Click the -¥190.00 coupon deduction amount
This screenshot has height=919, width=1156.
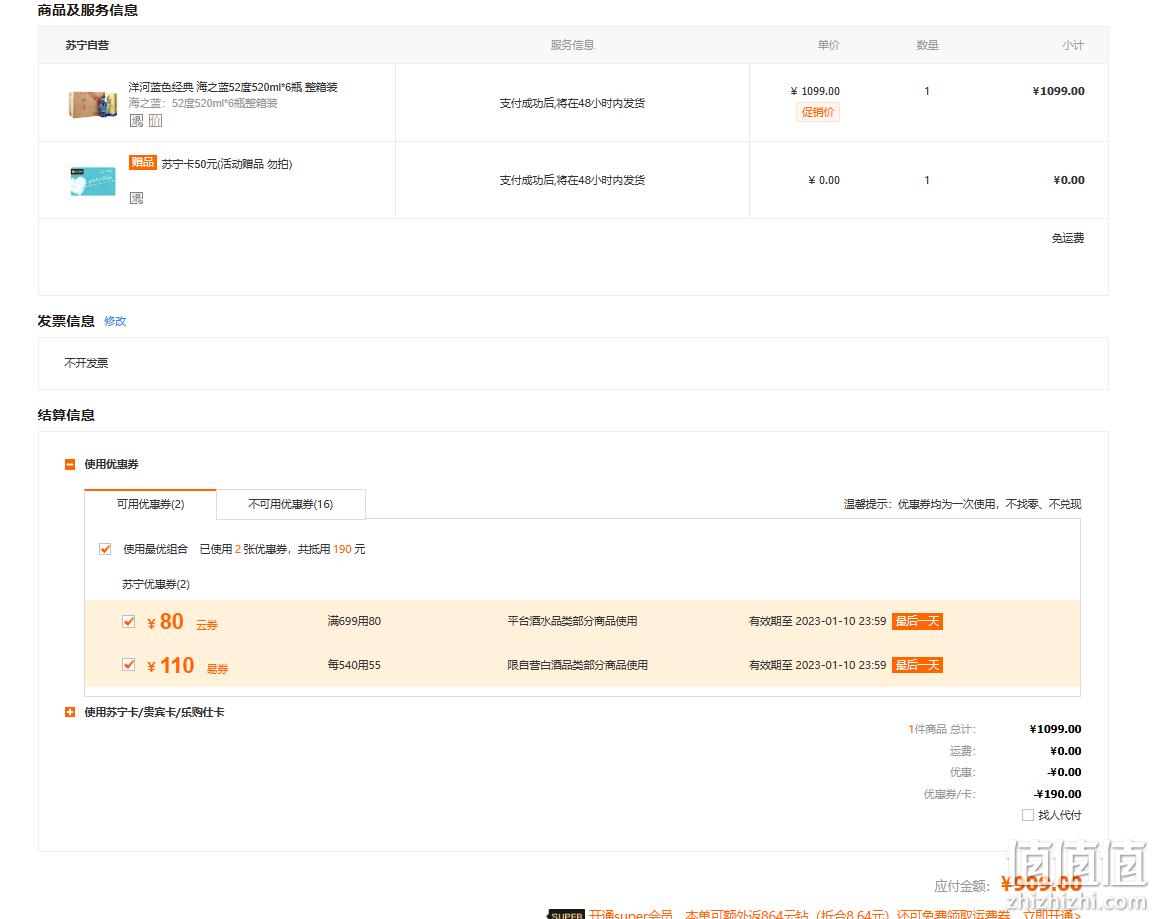point(1058,794)
